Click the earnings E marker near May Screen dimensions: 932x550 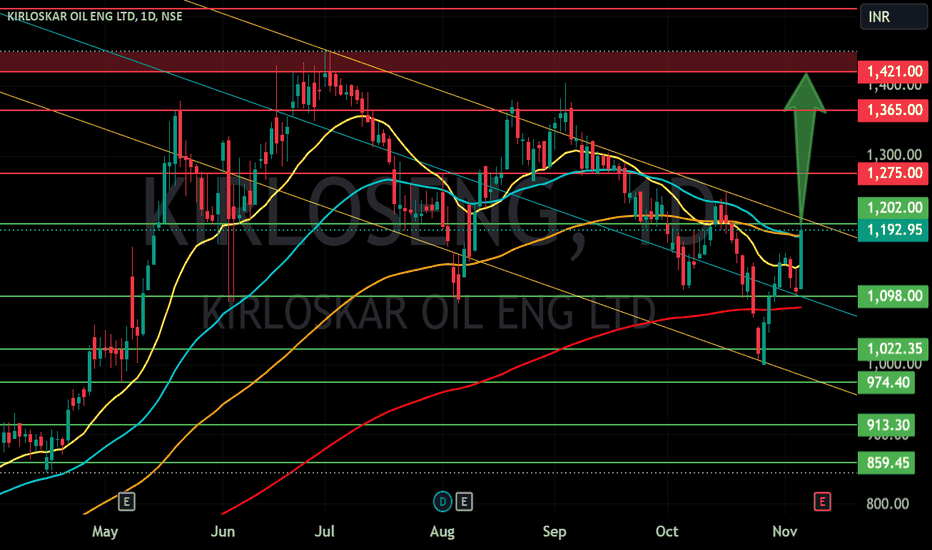point(127,502)
